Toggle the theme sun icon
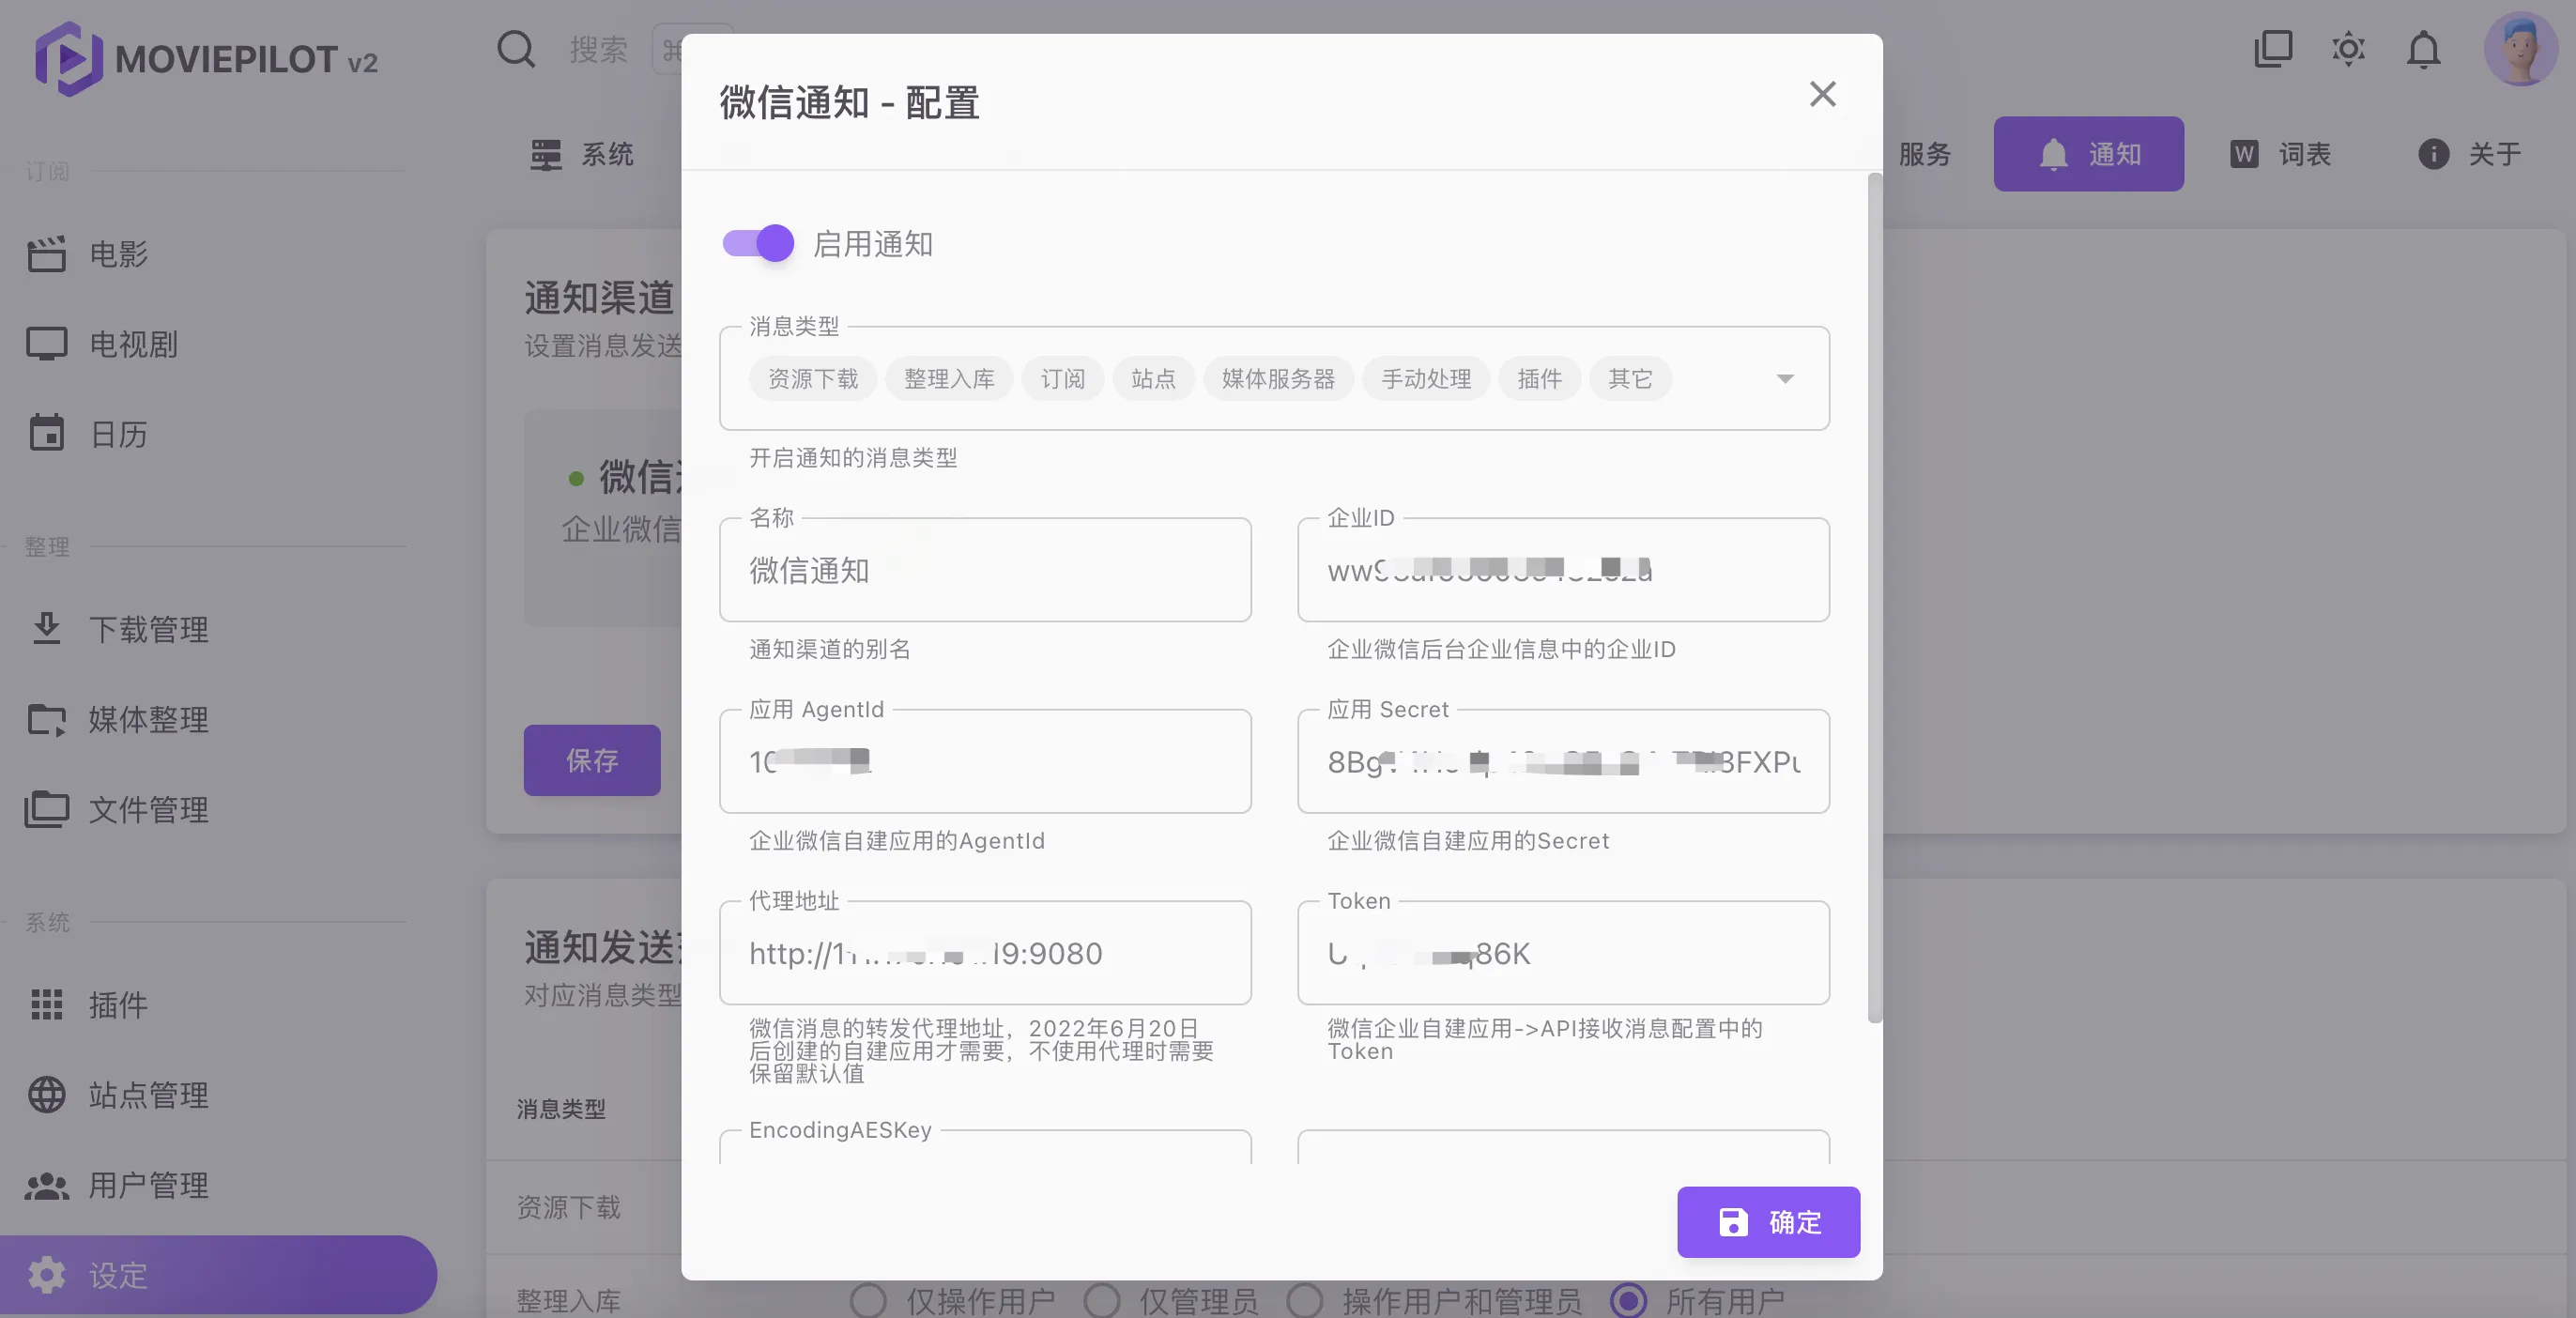Viewport: 2576px width, 1318px height. 2348,48
